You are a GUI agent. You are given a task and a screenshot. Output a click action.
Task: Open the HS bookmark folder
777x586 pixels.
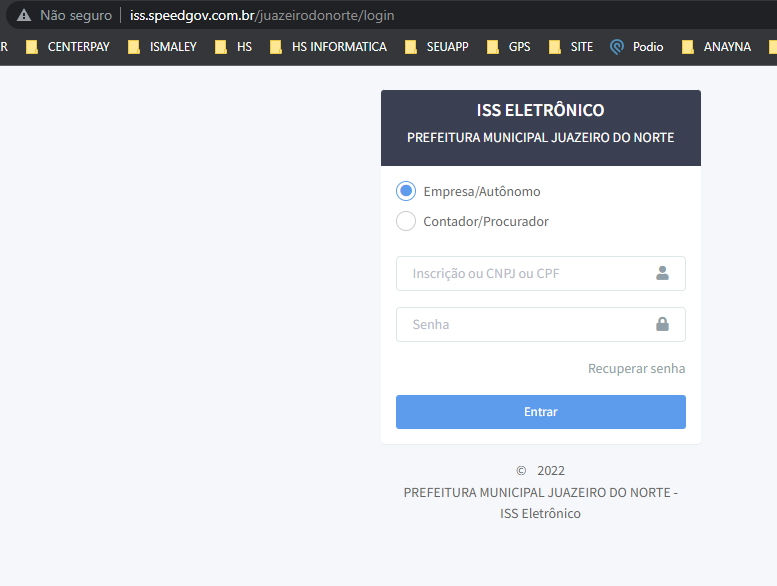pyautogui.click(x=233, y=47)
